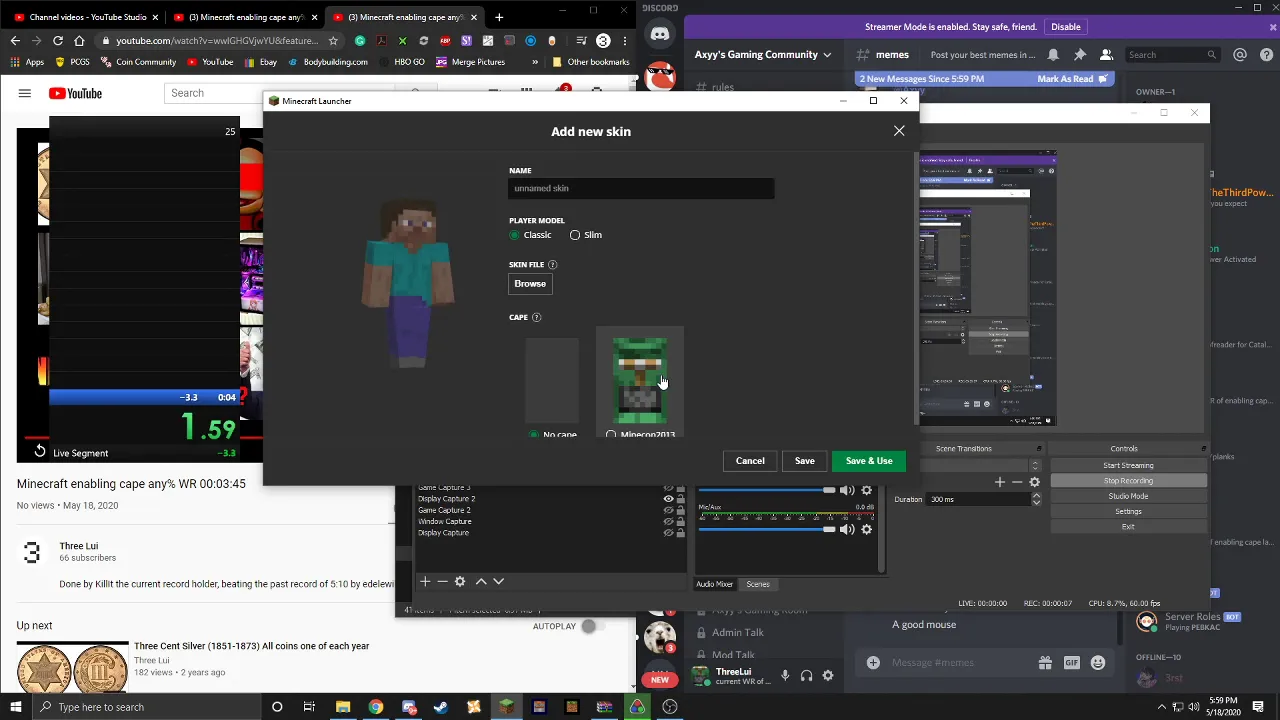The height and width of the screenshot is (720, 1280).
Task: Open the Coin Community bookmark
Action: pyautogui.click(x=138, y=62)
